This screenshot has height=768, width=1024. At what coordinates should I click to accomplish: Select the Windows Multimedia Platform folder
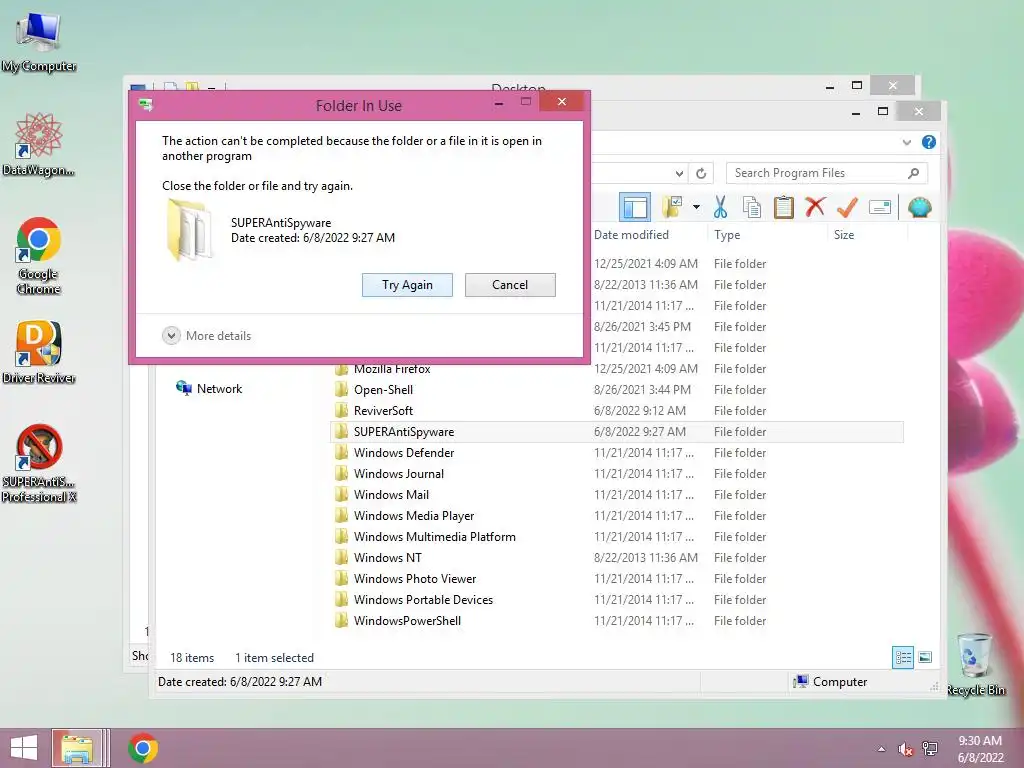pyautogui.click(x=434, y=537)
